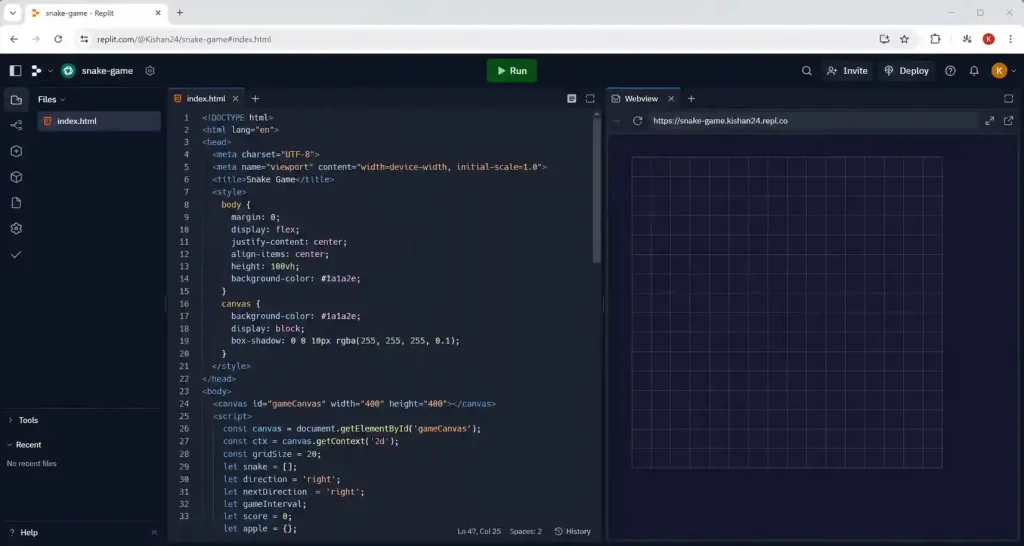
Task: Open the user avatar account menu
Action: (1003, 71)
